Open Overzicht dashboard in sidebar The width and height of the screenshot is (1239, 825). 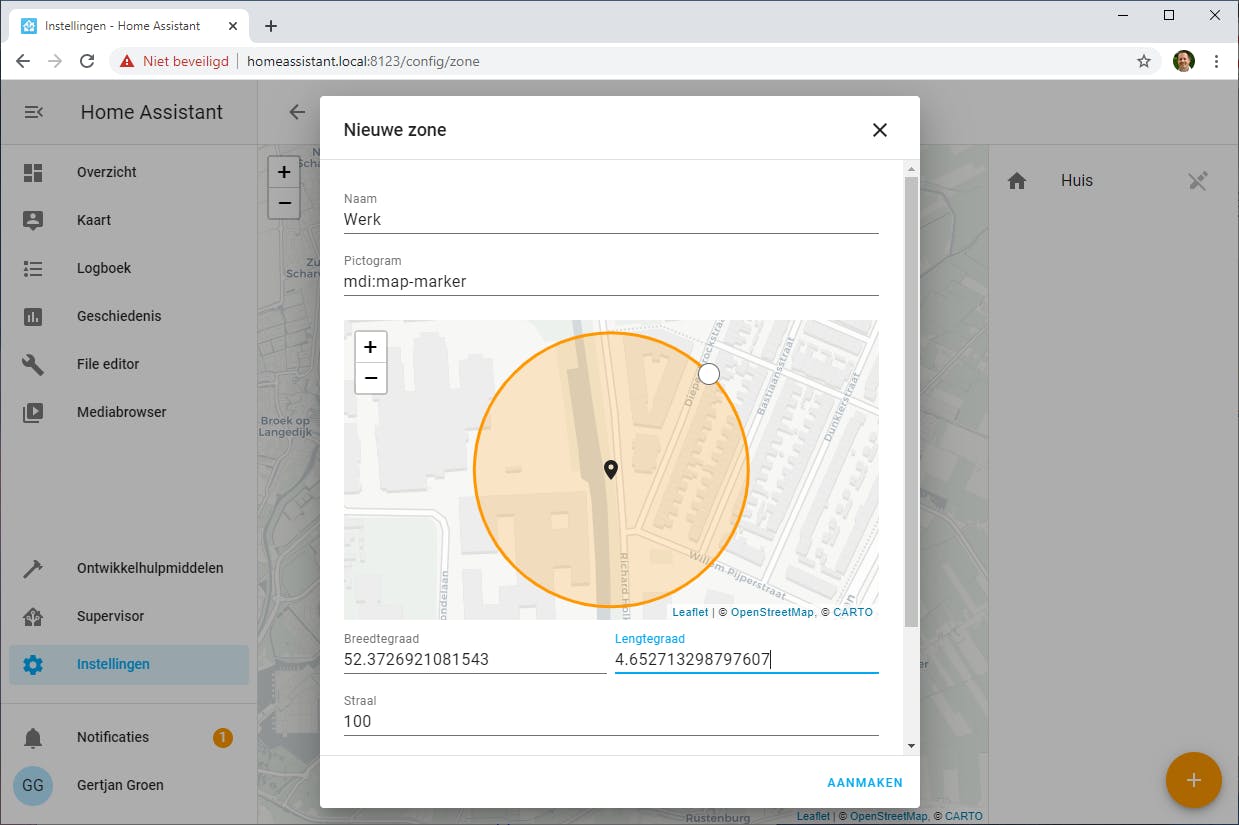(106, 172)
